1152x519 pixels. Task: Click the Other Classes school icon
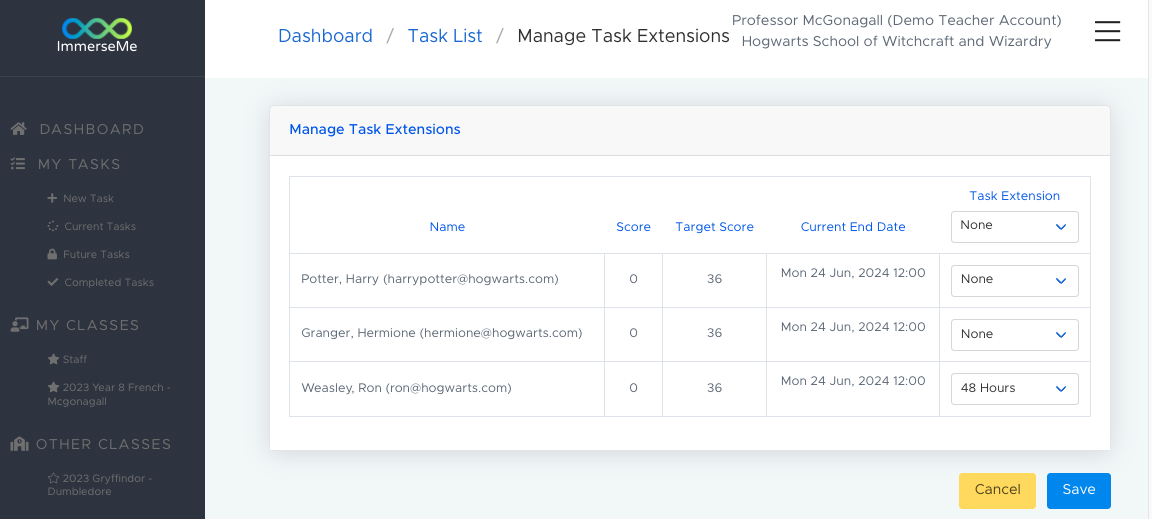coord(19,444)
